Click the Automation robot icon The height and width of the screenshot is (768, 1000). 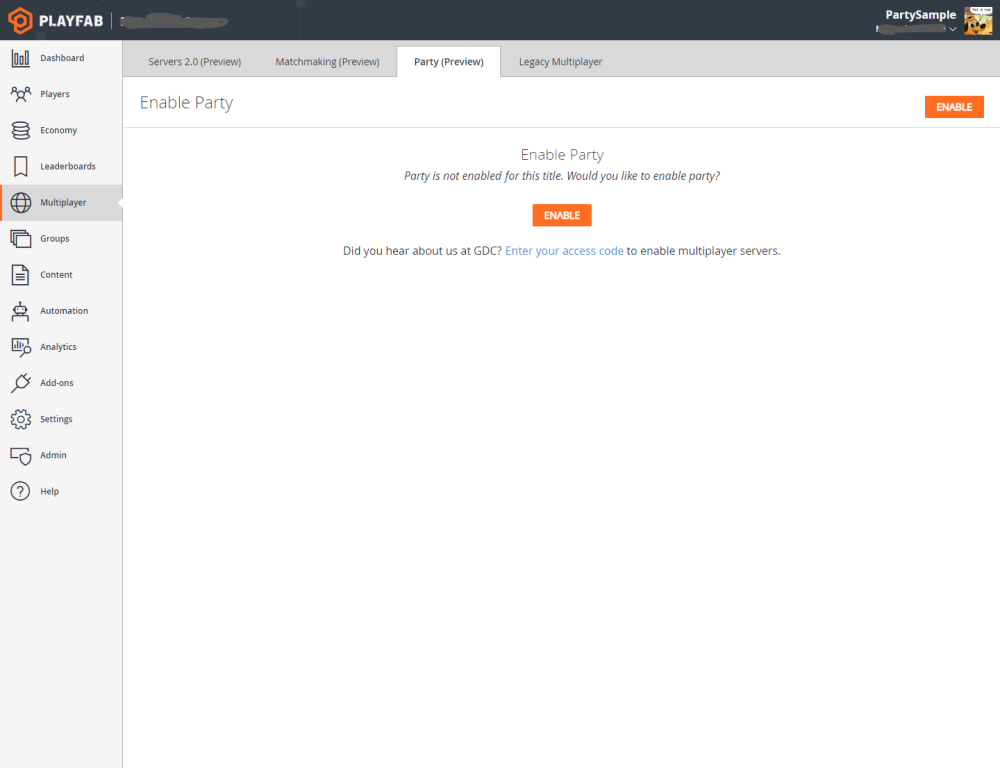20,311
